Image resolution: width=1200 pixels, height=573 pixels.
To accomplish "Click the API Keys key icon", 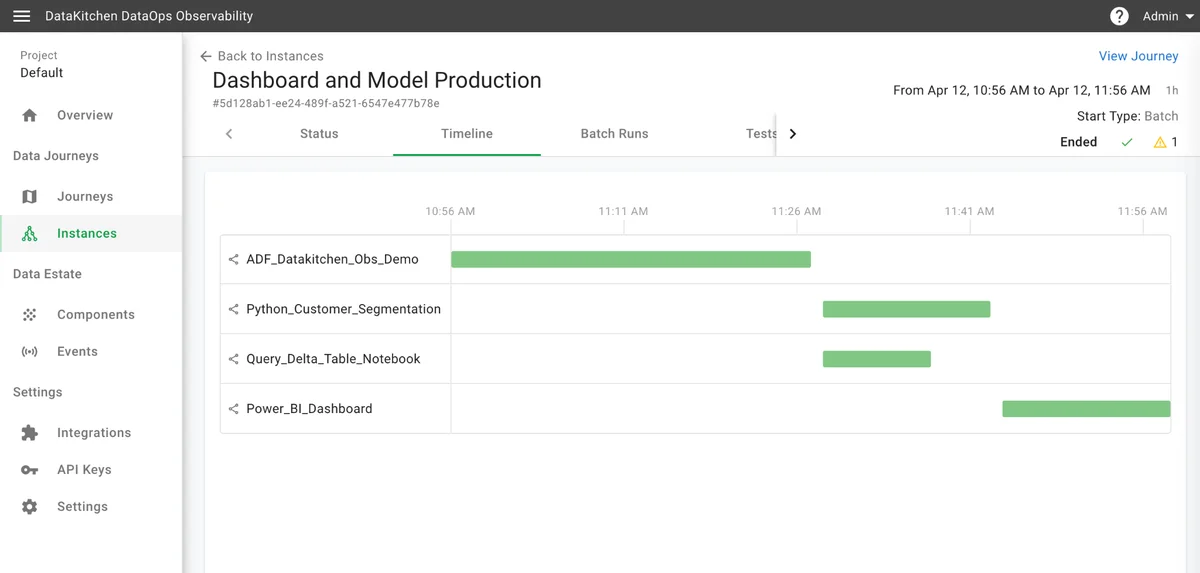I will click(29, 470).
